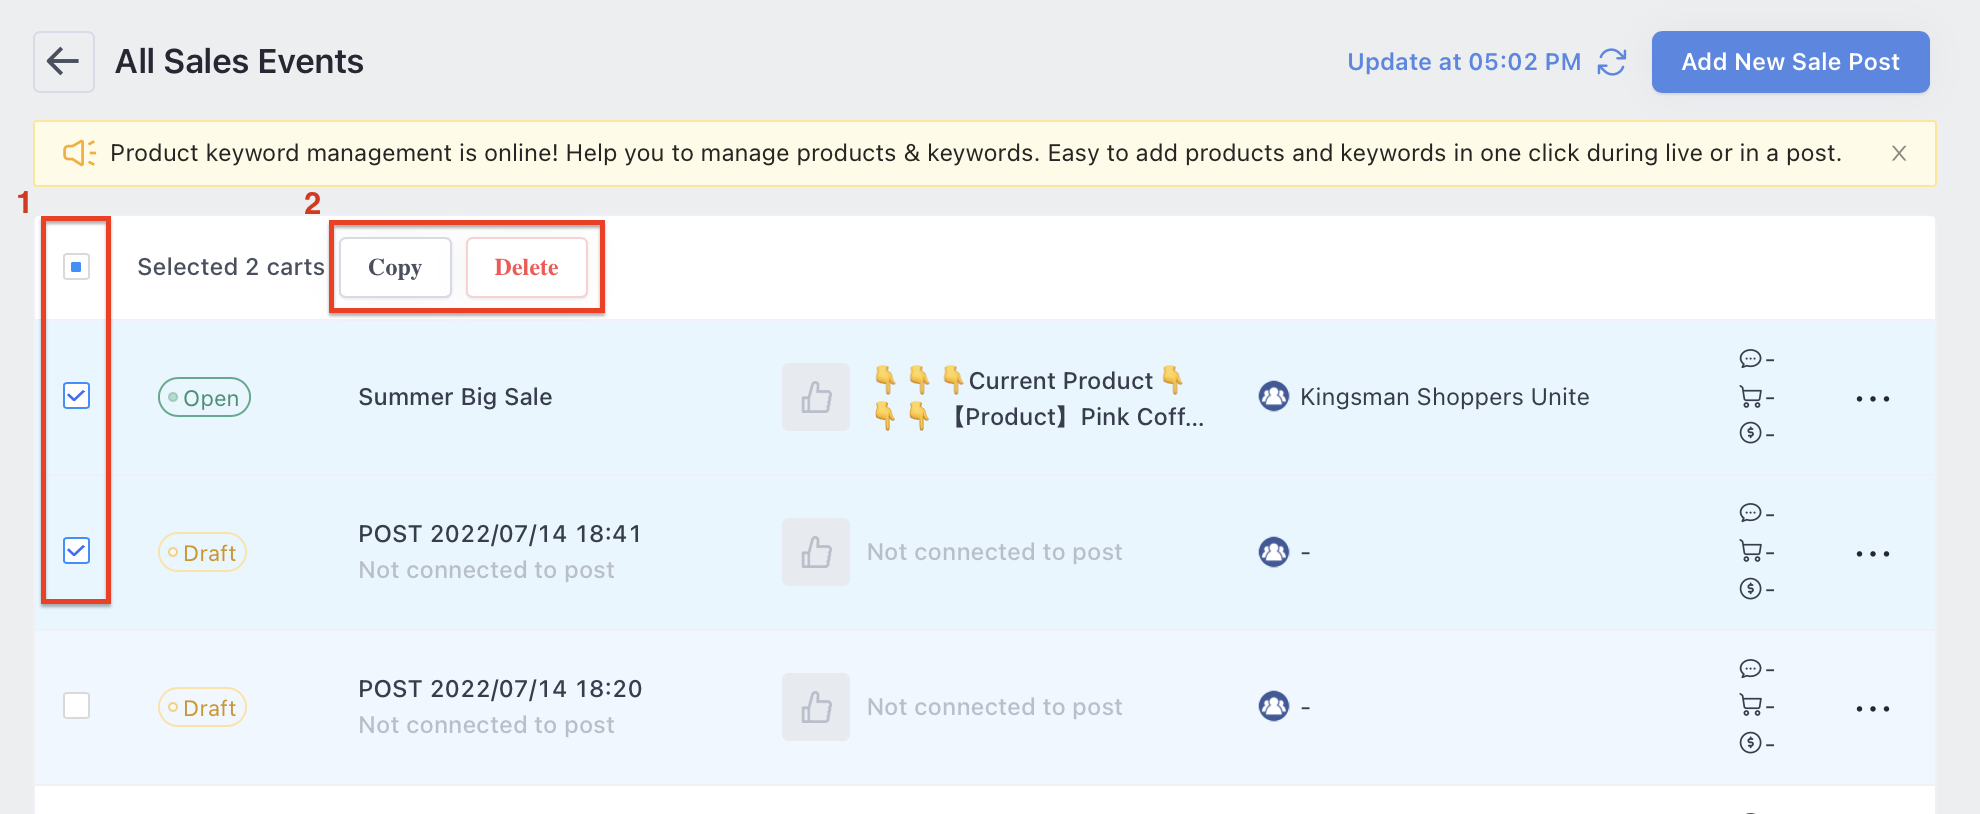
Task: Click the shopping cart icon for Summer Big Sale
Action: pos(1750,397)
